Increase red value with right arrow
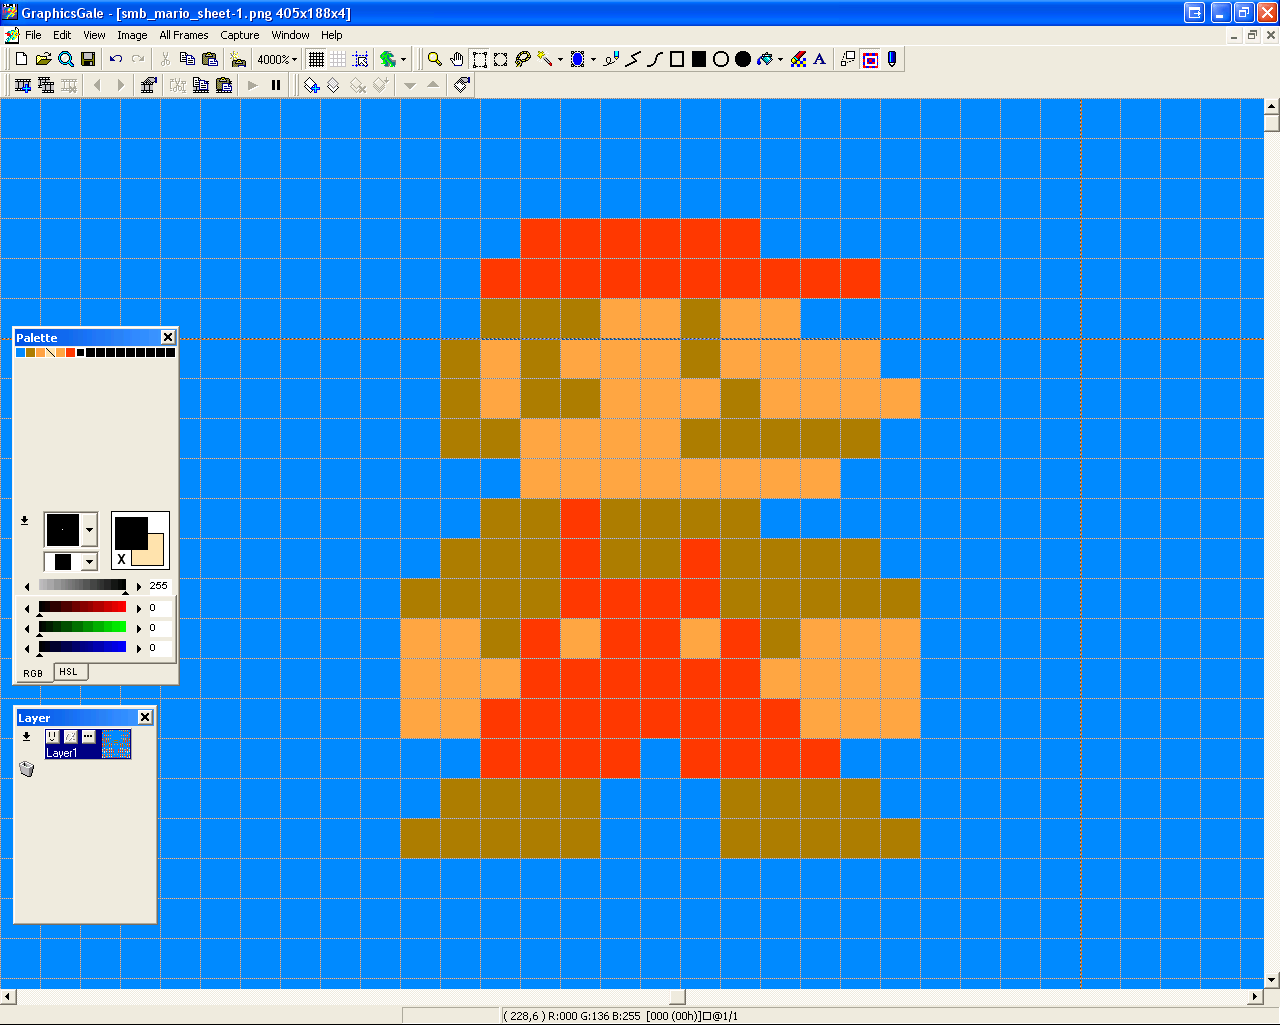This screenshot has width=1280, height=1025. (x=139, y=607)
